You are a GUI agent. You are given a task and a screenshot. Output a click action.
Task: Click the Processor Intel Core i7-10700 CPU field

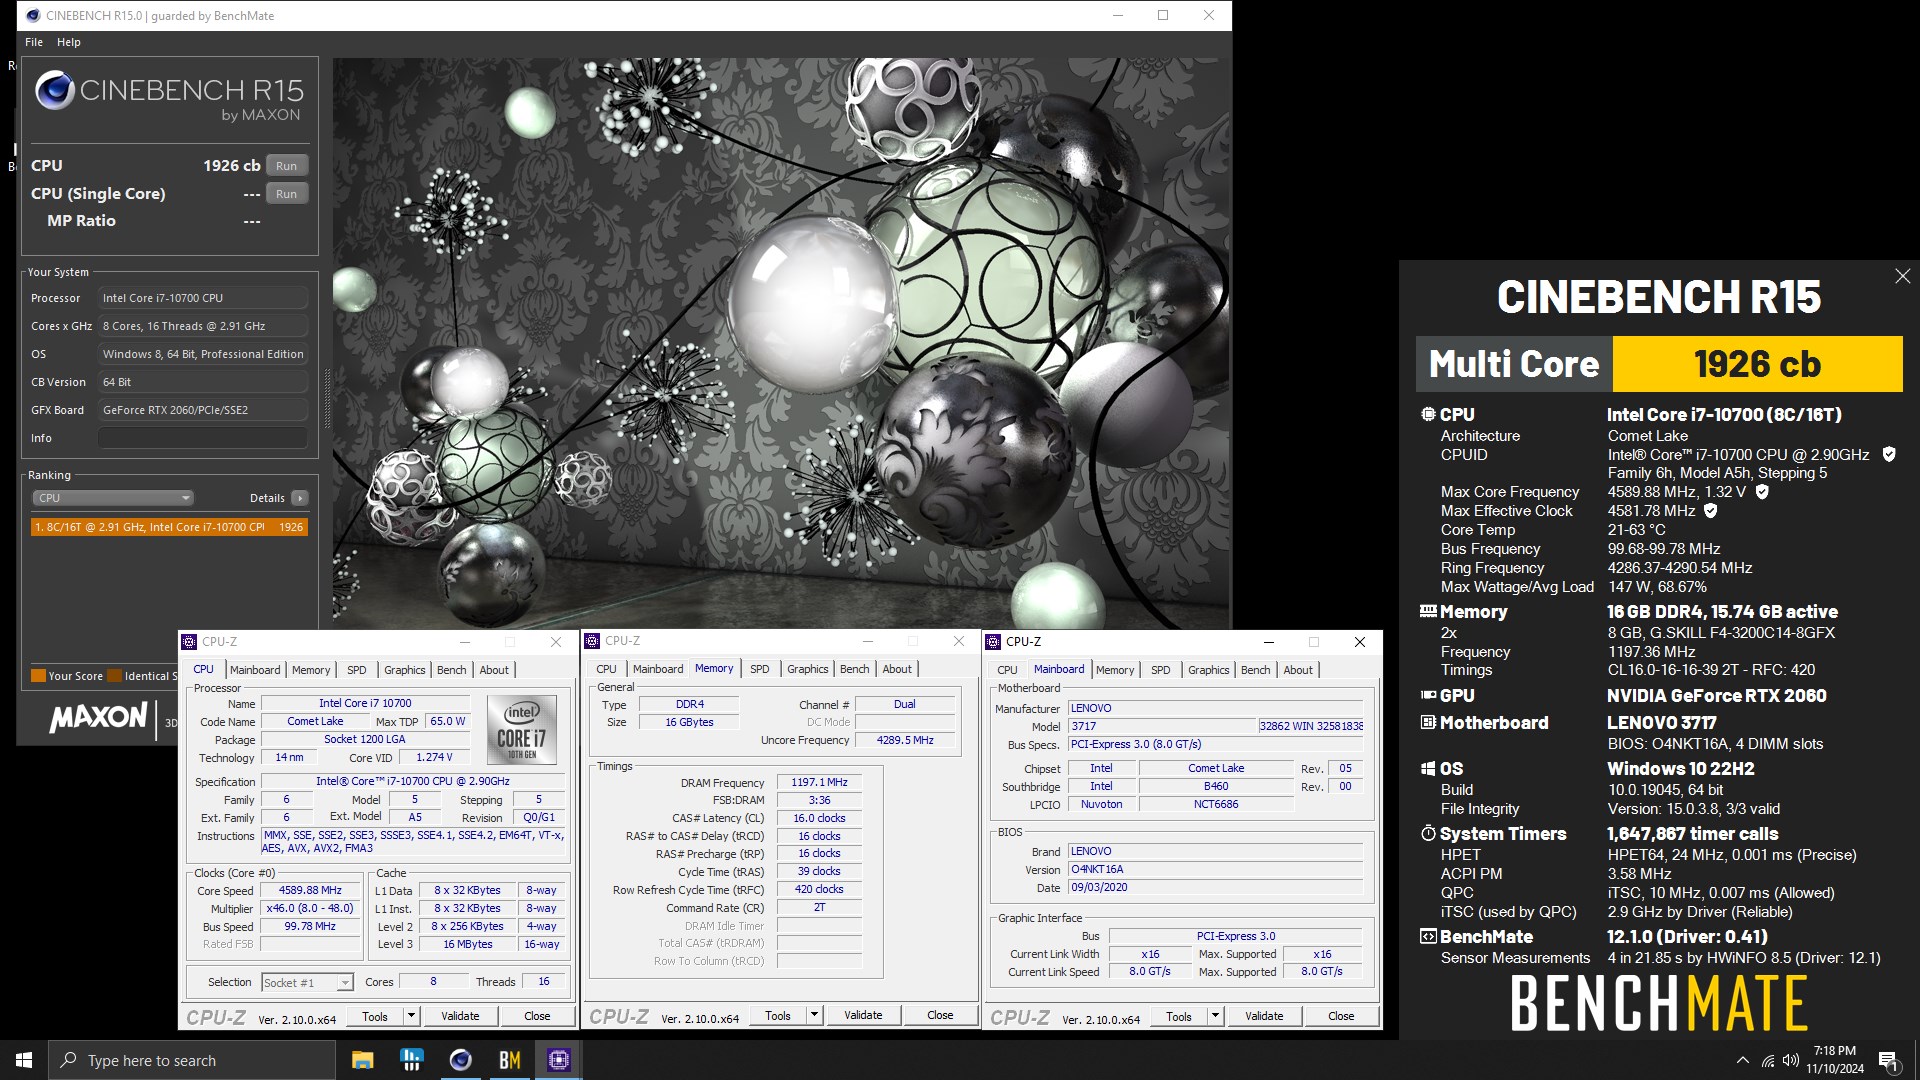203,298
